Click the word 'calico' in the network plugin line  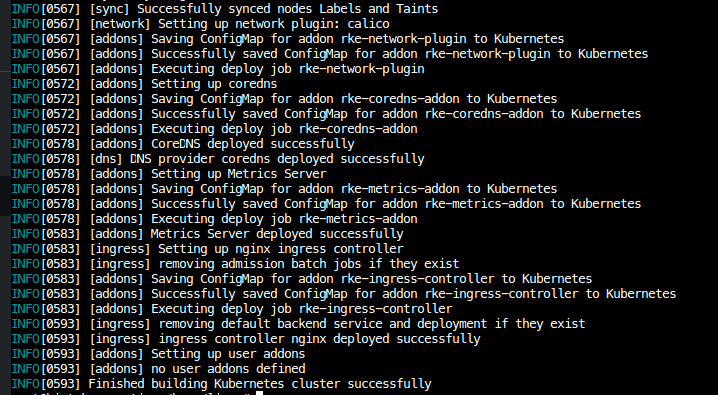(x=368, y=23)
